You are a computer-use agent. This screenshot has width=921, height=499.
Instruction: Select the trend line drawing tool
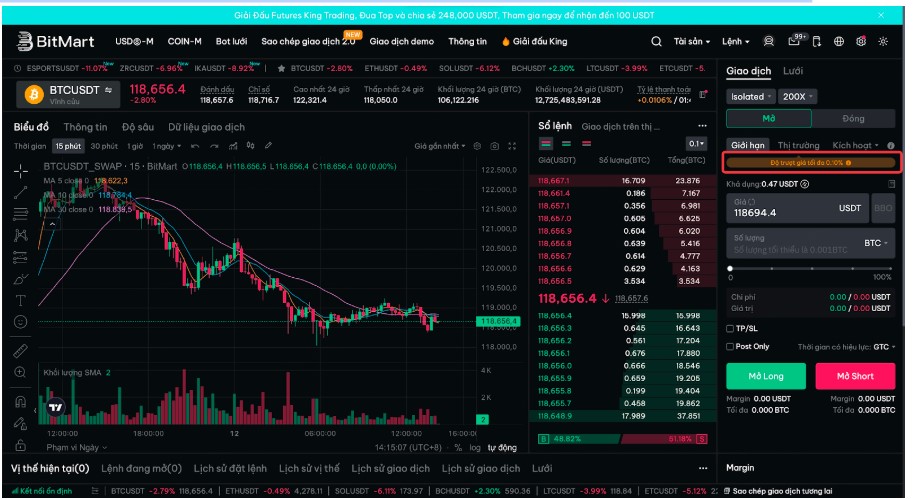click(x=21, y=192)
